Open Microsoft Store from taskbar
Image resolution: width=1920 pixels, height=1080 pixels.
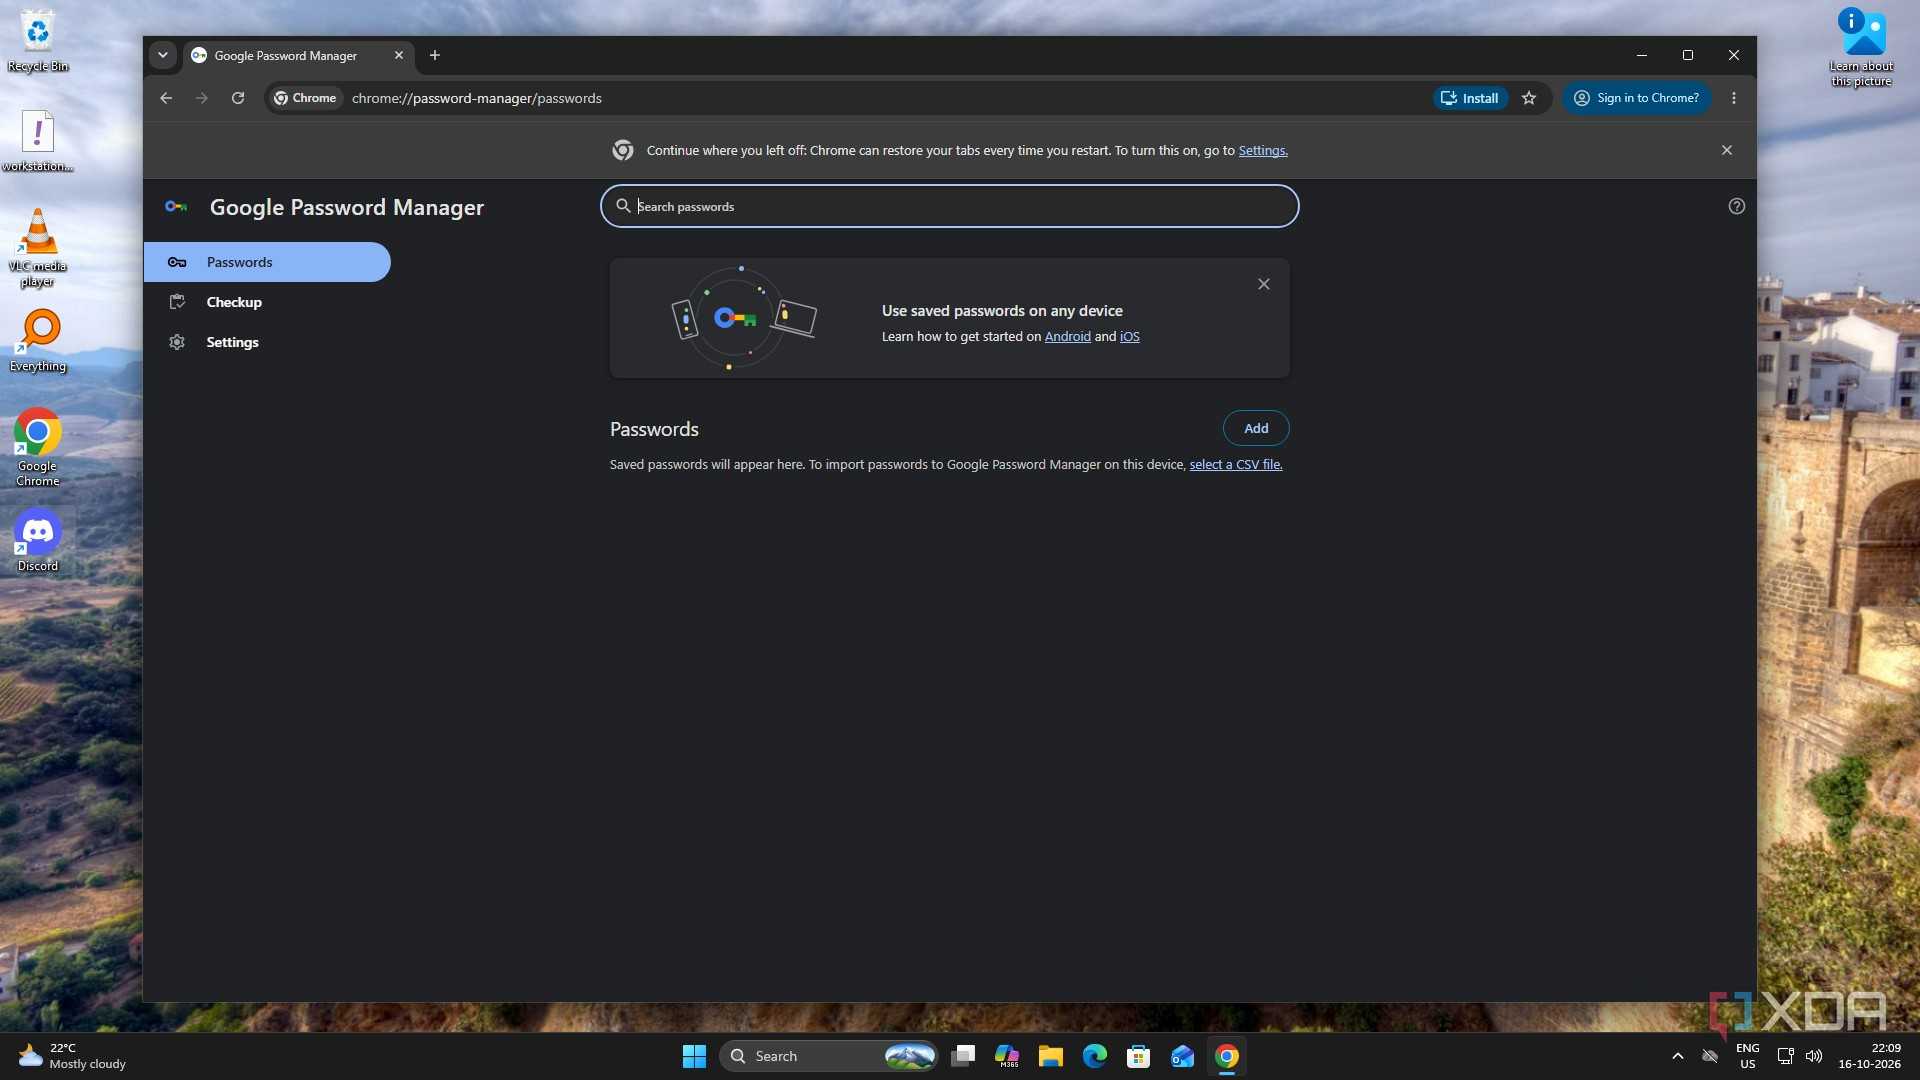[x=1139, y=1056]
